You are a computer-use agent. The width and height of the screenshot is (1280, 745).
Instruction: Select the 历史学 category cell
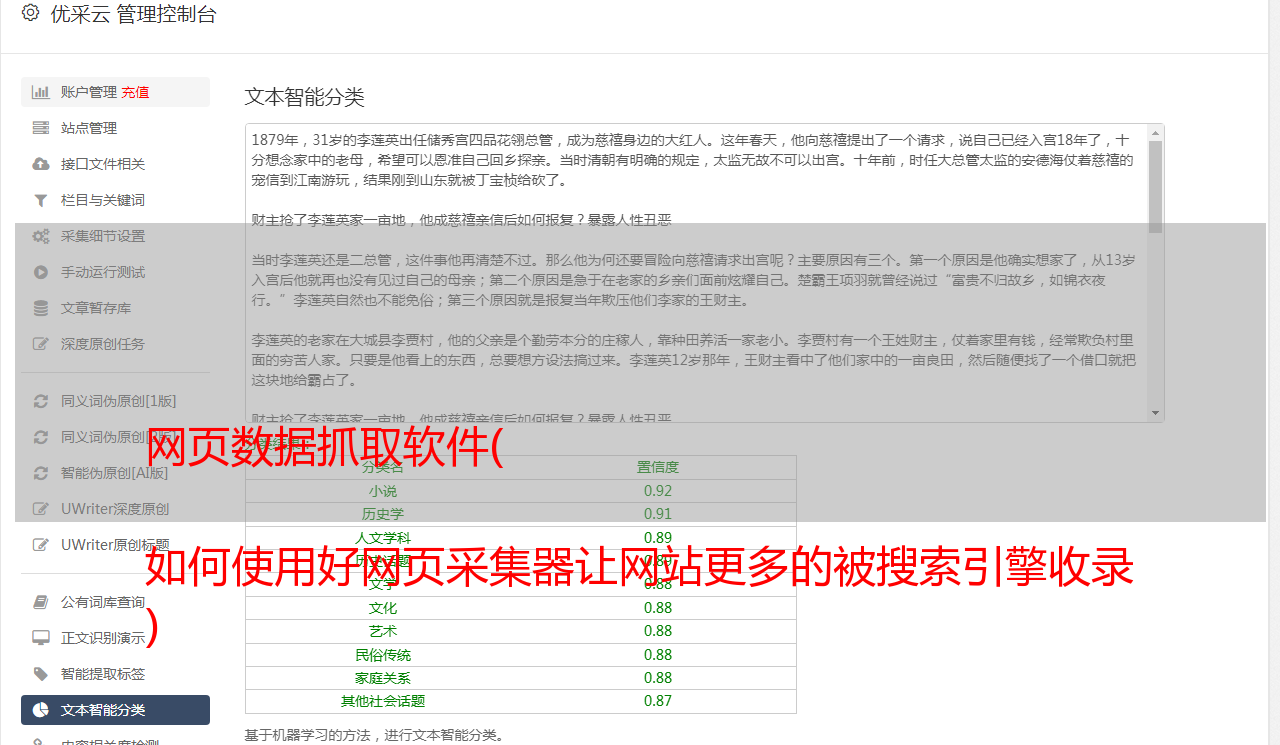click(x=383, y=514)
